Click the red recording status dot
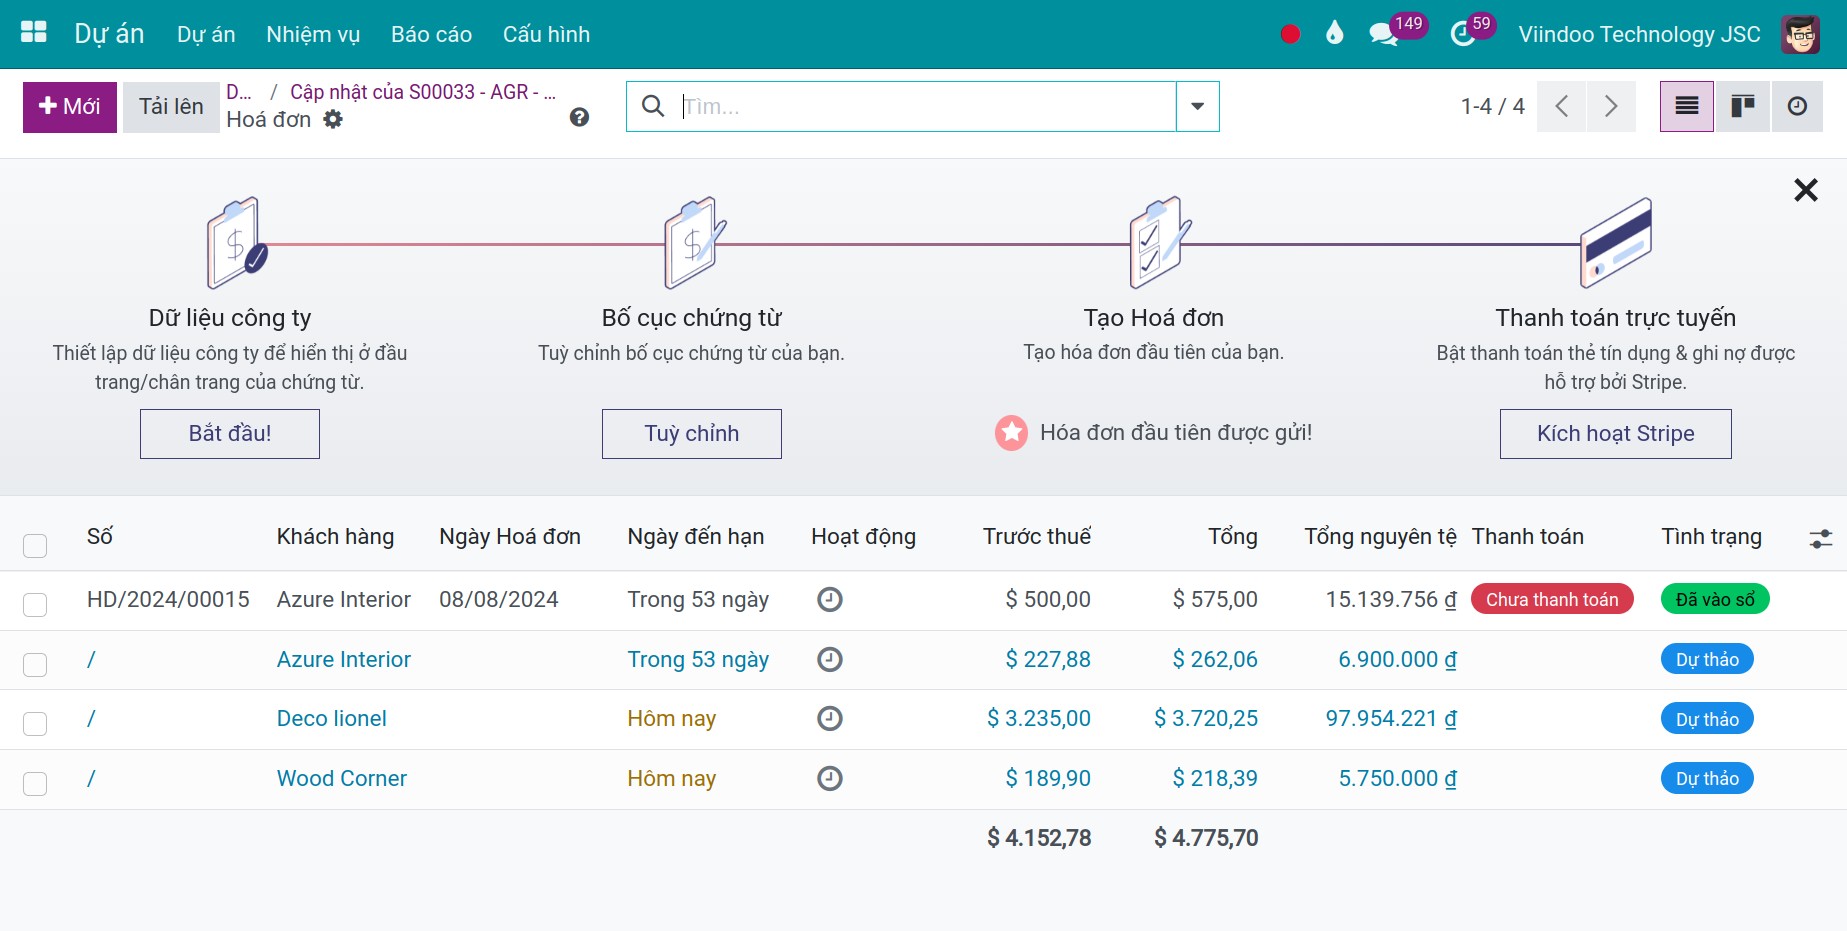The height and width of the screenshot is (931, 1847). [x=1290, y=34]
